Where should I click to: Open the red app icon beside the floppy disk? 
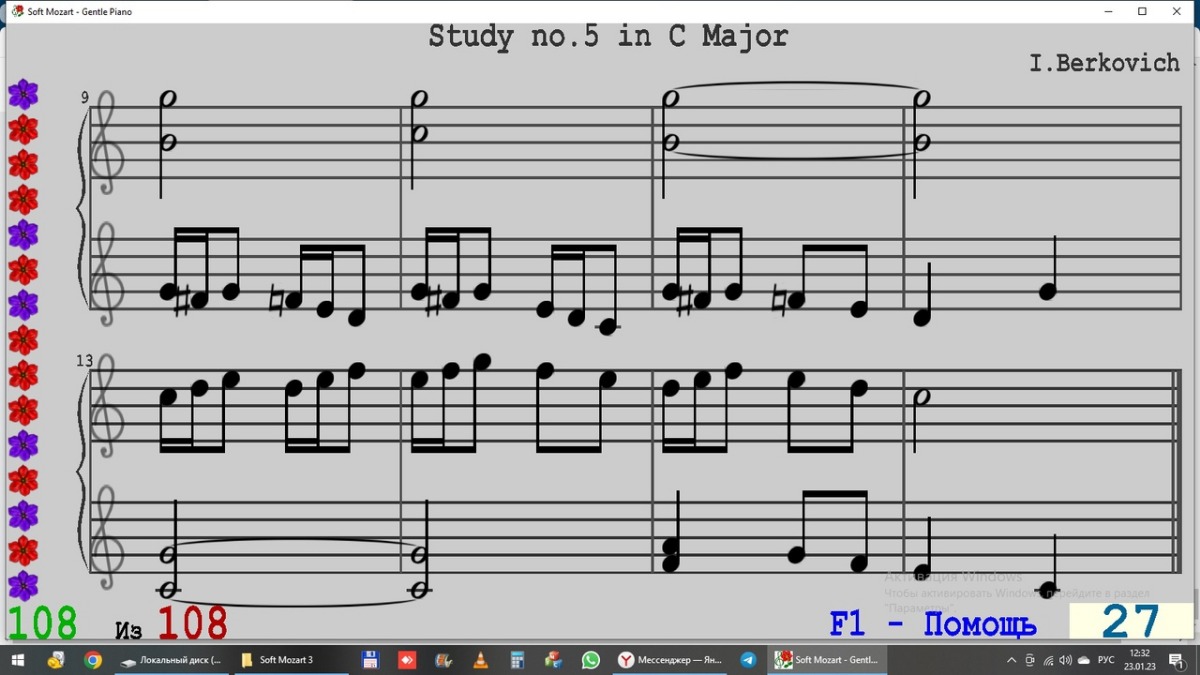(407, 660)
